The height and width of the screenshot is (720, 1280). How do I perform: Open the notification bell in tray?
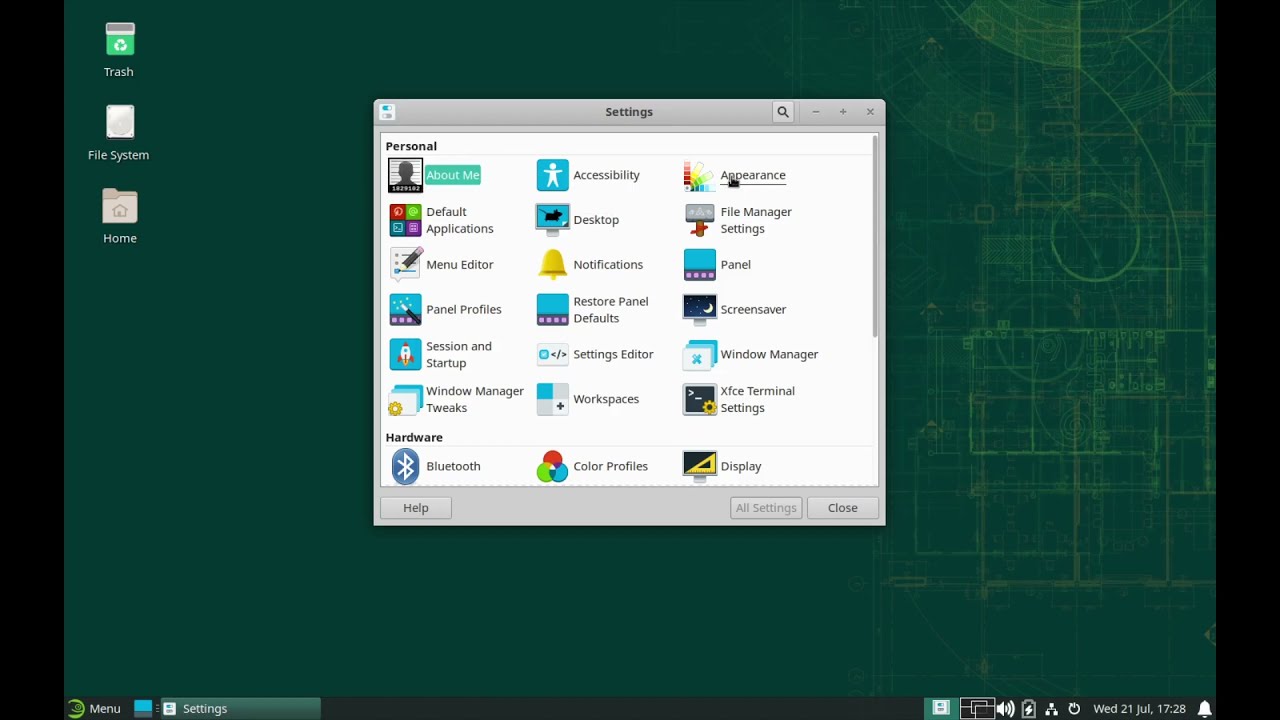click(x=1205, y=709)
